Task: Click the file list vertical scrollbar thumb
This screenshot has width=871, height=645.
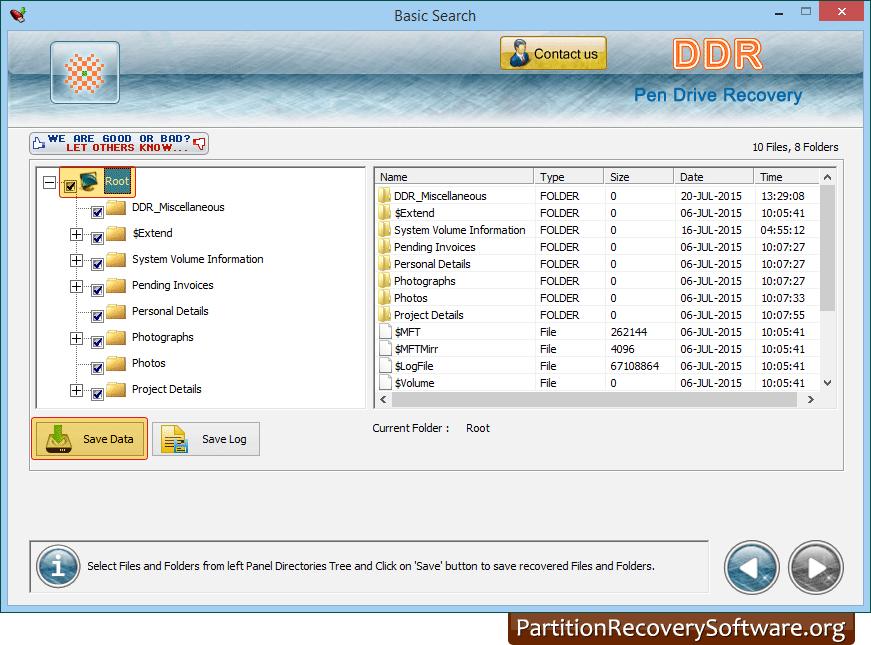Action: tap(827, 248)
